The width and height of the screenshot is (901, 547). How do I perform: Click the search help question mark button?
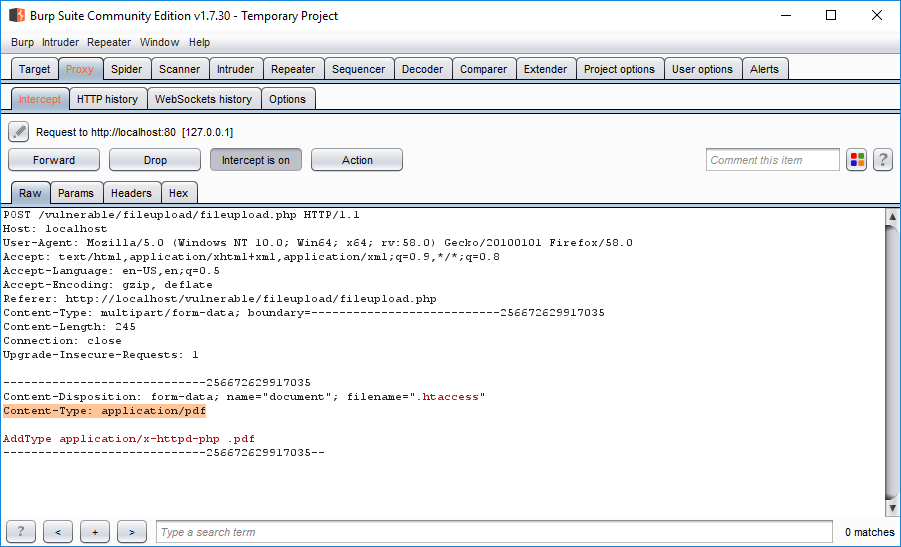point(21,532)
